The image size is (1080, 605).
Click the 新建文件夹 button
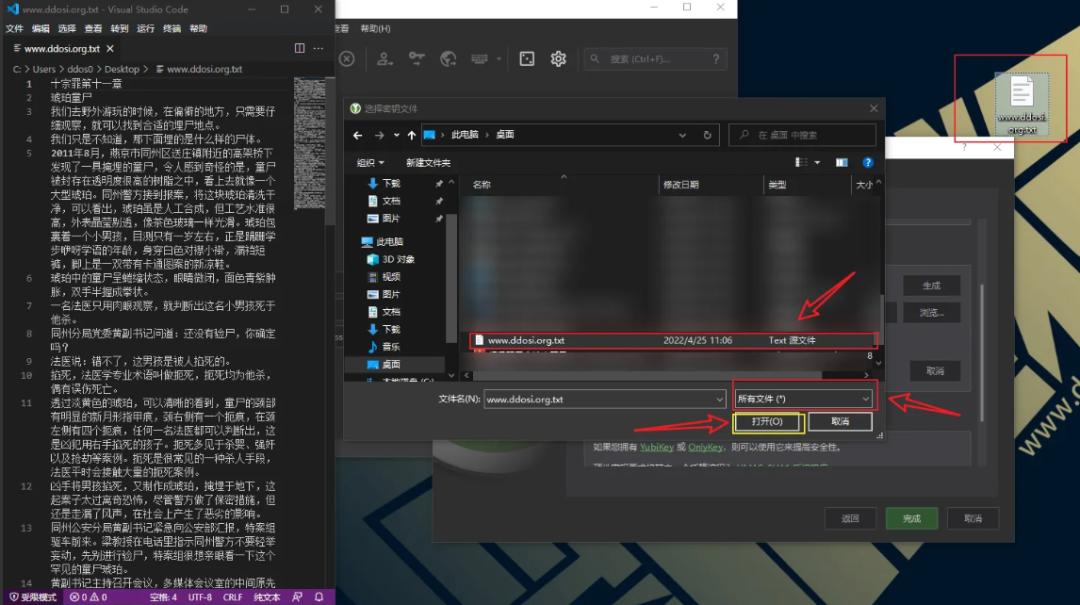[428, 163]
